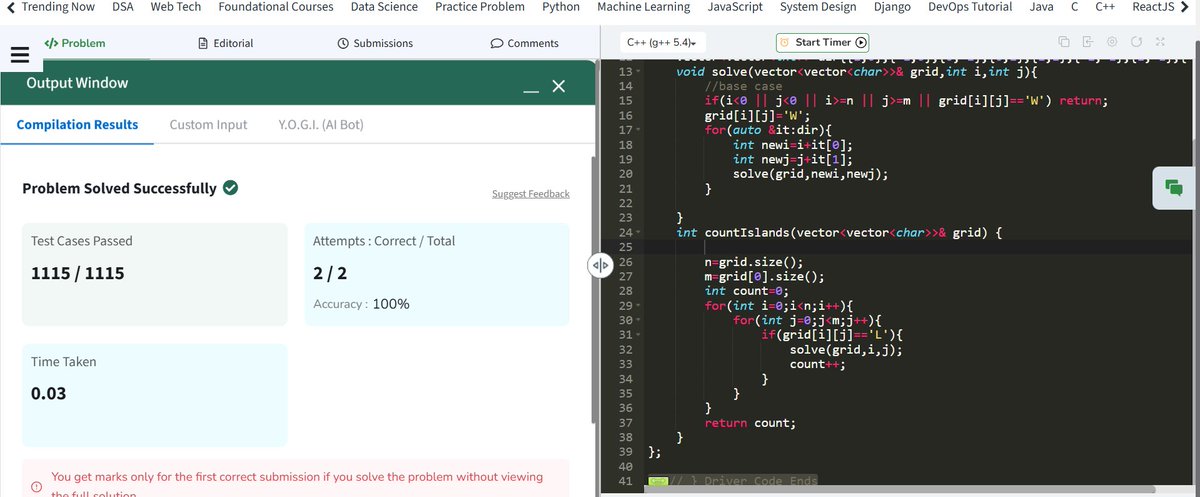Click the green chat bubble icon
This screenshot has height=497, width=1200.
point(1174,187)
